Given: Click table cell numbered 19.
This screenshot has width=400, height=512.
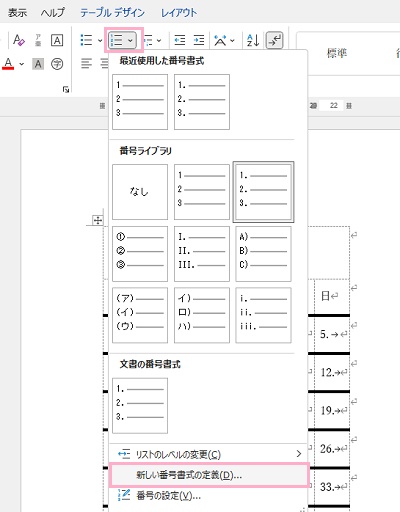Looking at the screenshot, I should click(332, 411).
